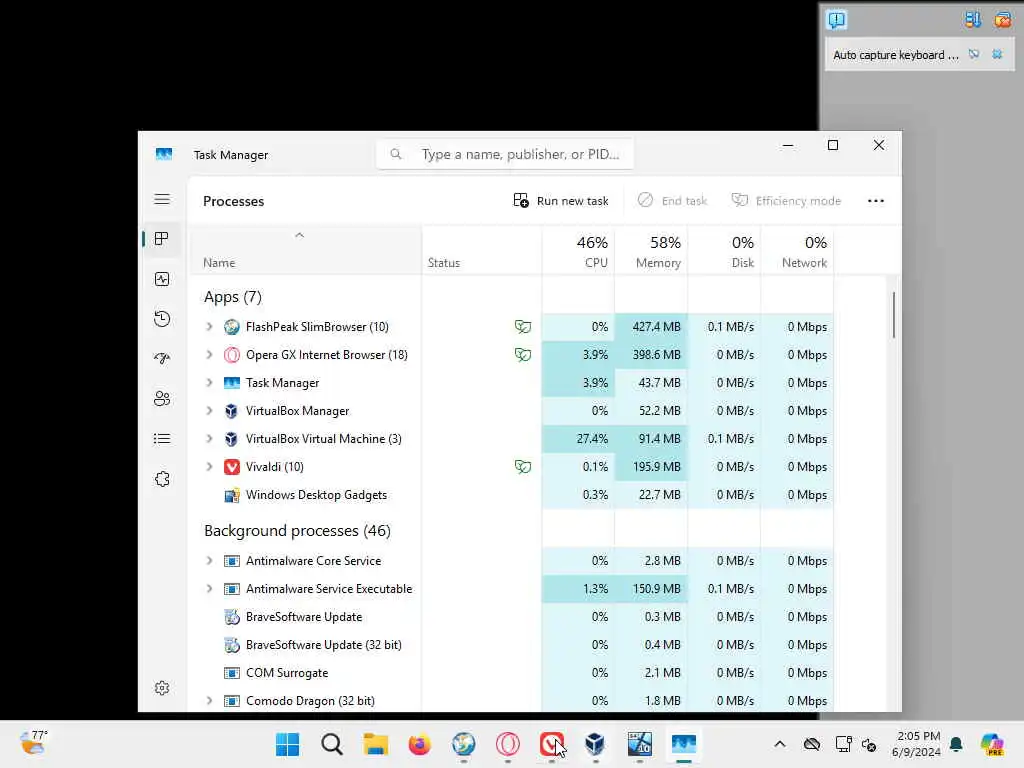
Task: Open Startup apps page in sidebar
Action: [x=162, y=359]
